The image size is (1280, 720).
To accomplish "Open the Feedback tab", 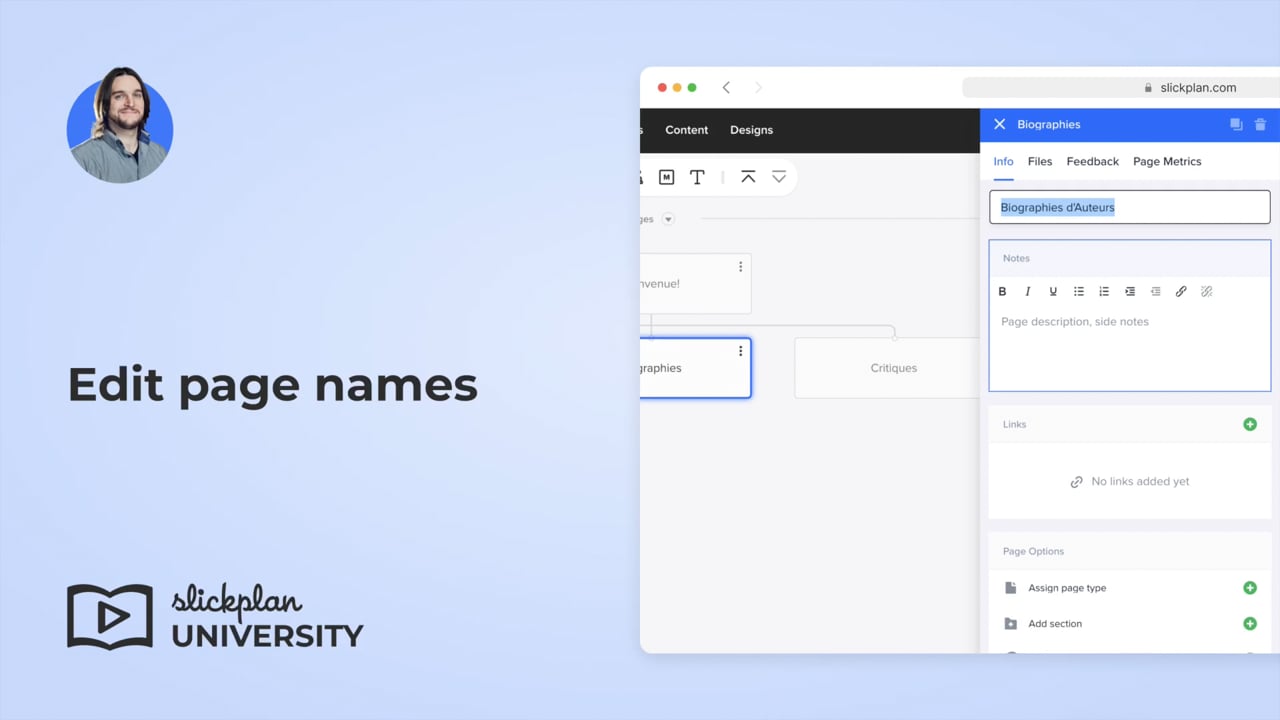I will pos(1092,161).
